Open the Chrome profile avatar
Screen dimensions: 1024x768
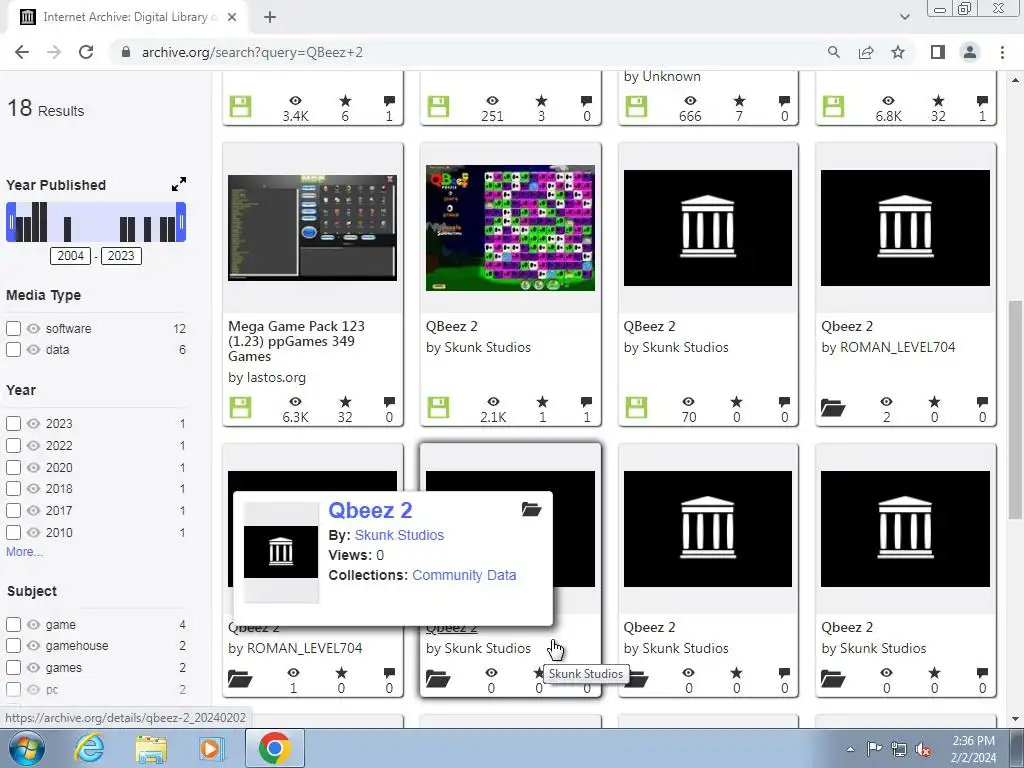pyautogui.click(x=970, y=52)
